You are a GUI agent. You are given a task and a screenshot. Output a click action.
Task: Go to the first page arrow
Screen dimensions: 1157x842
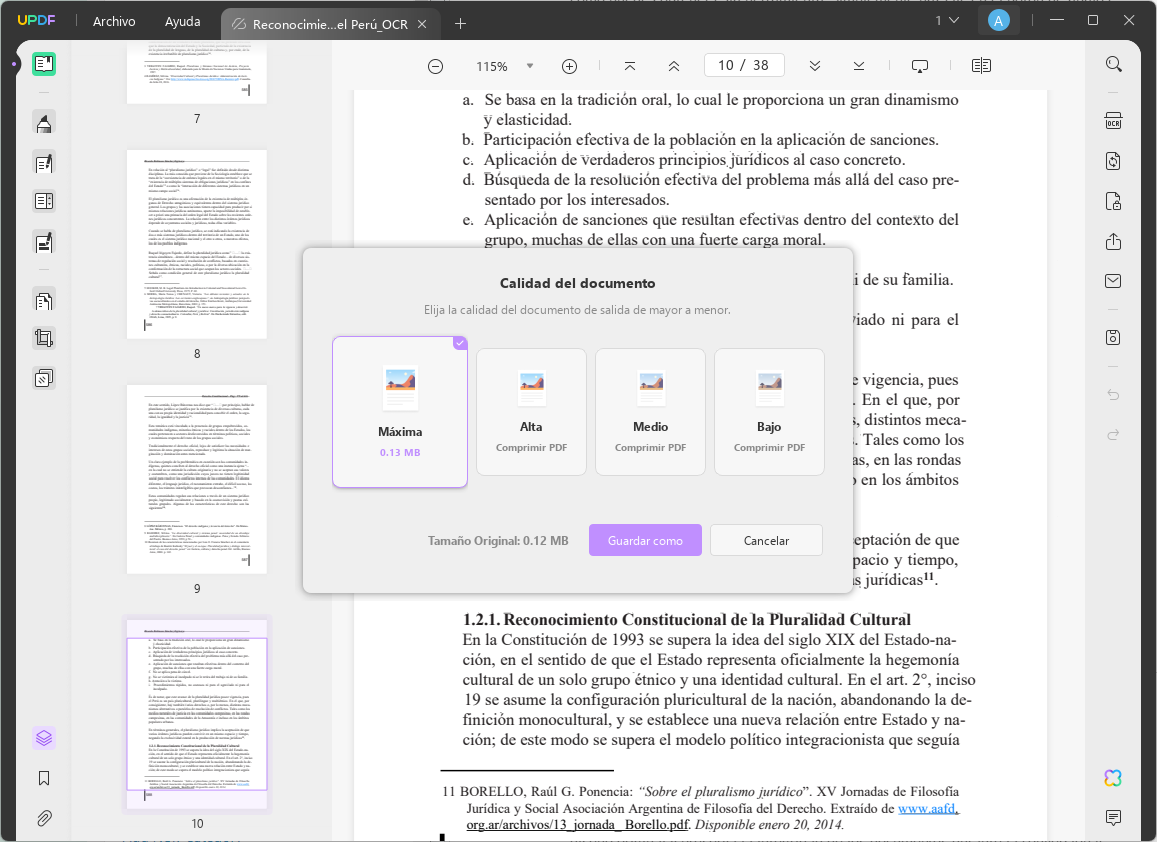[629, 66]
